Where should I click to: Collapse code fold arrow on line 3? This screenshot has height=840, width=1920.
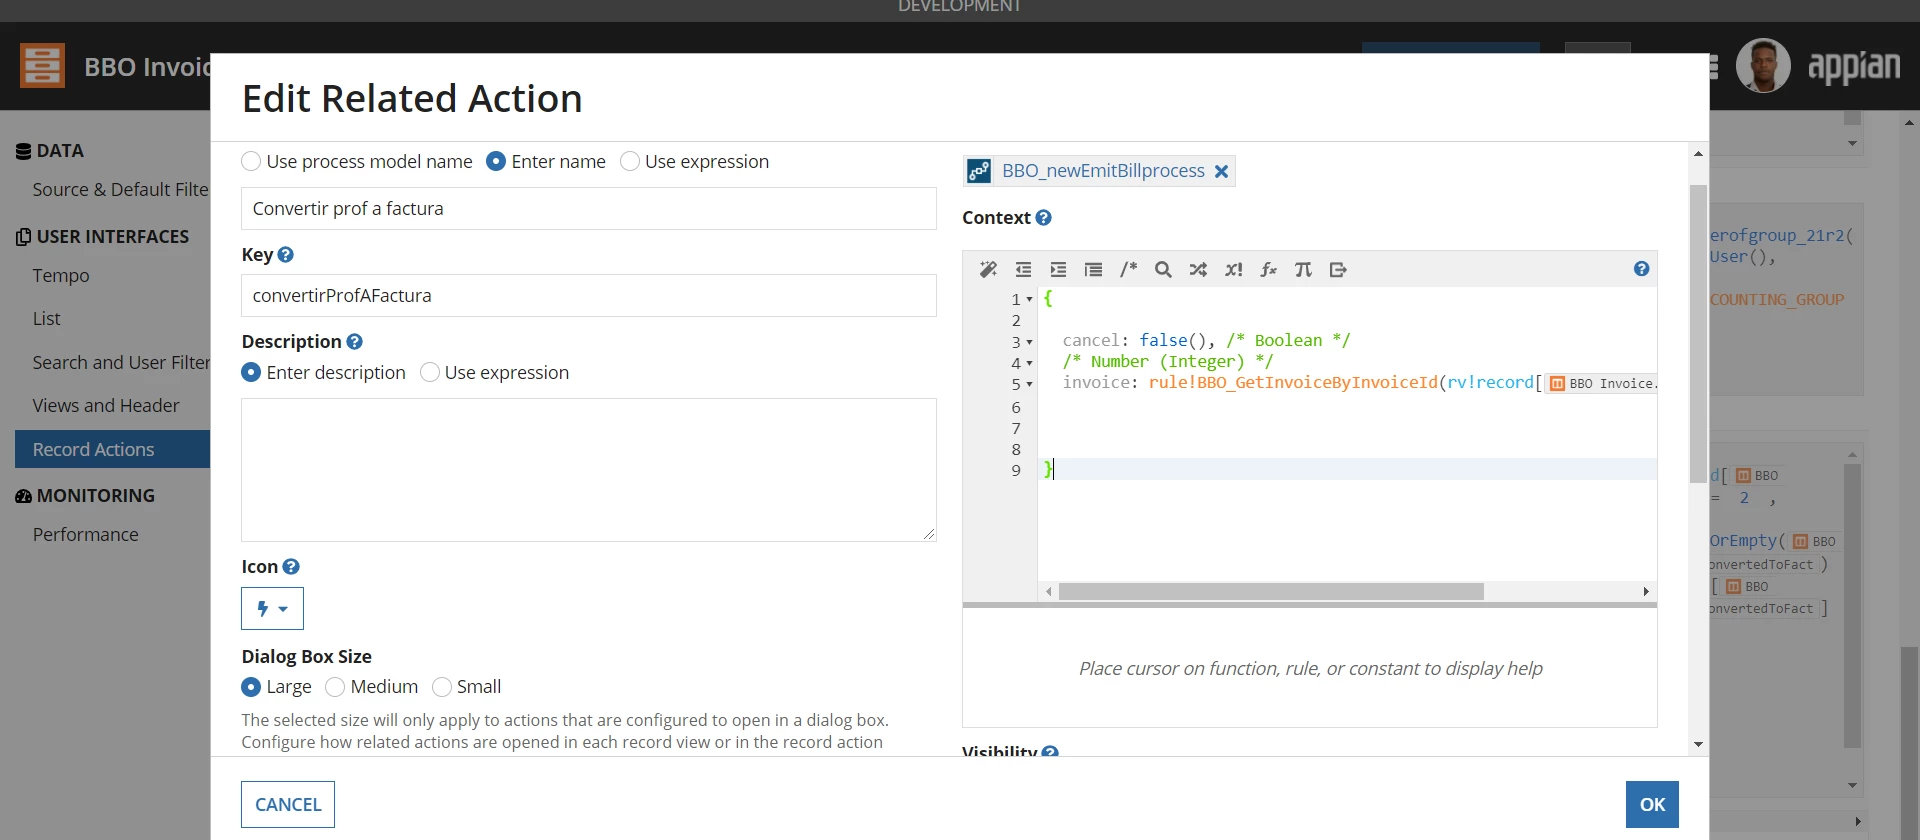(x=1029, y=342)
